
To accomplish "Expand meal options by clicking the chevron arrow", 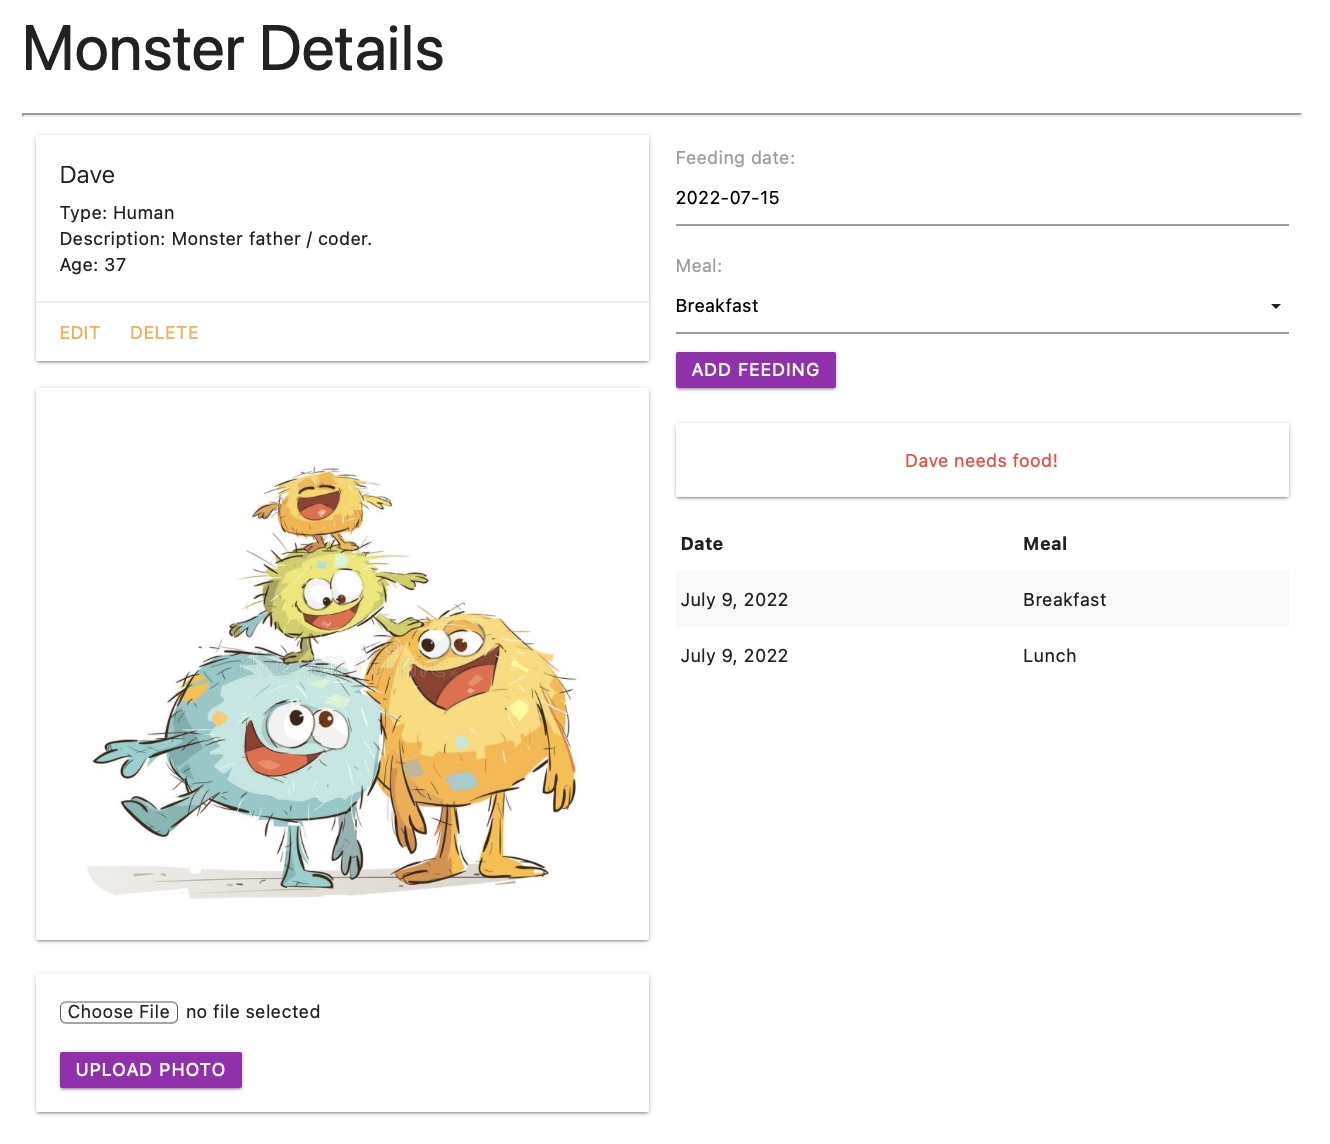I will (x=1276, y=306).
